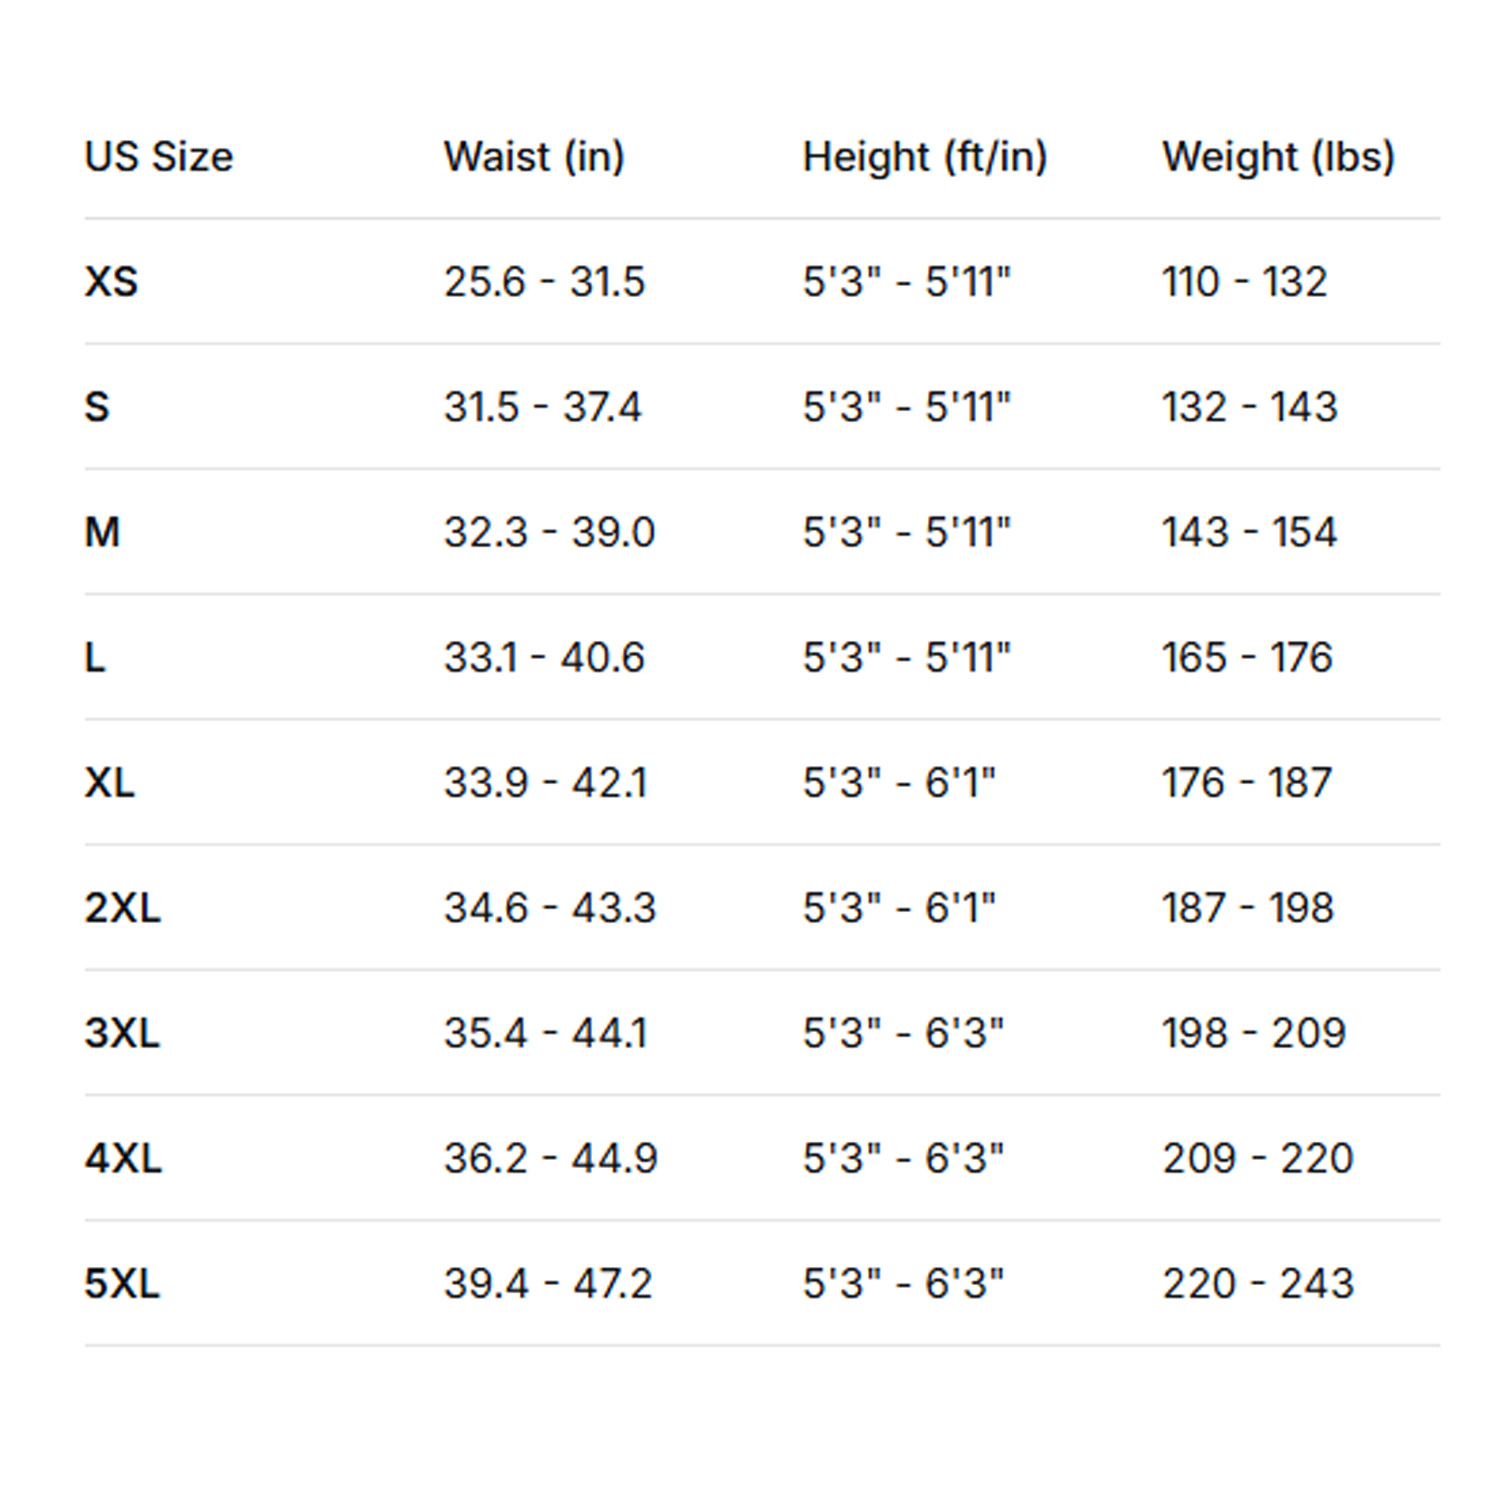The image size is (1500, 1500).
Task: Click the US Size column header
Action: pyautogui.click(x=159, y=157)
